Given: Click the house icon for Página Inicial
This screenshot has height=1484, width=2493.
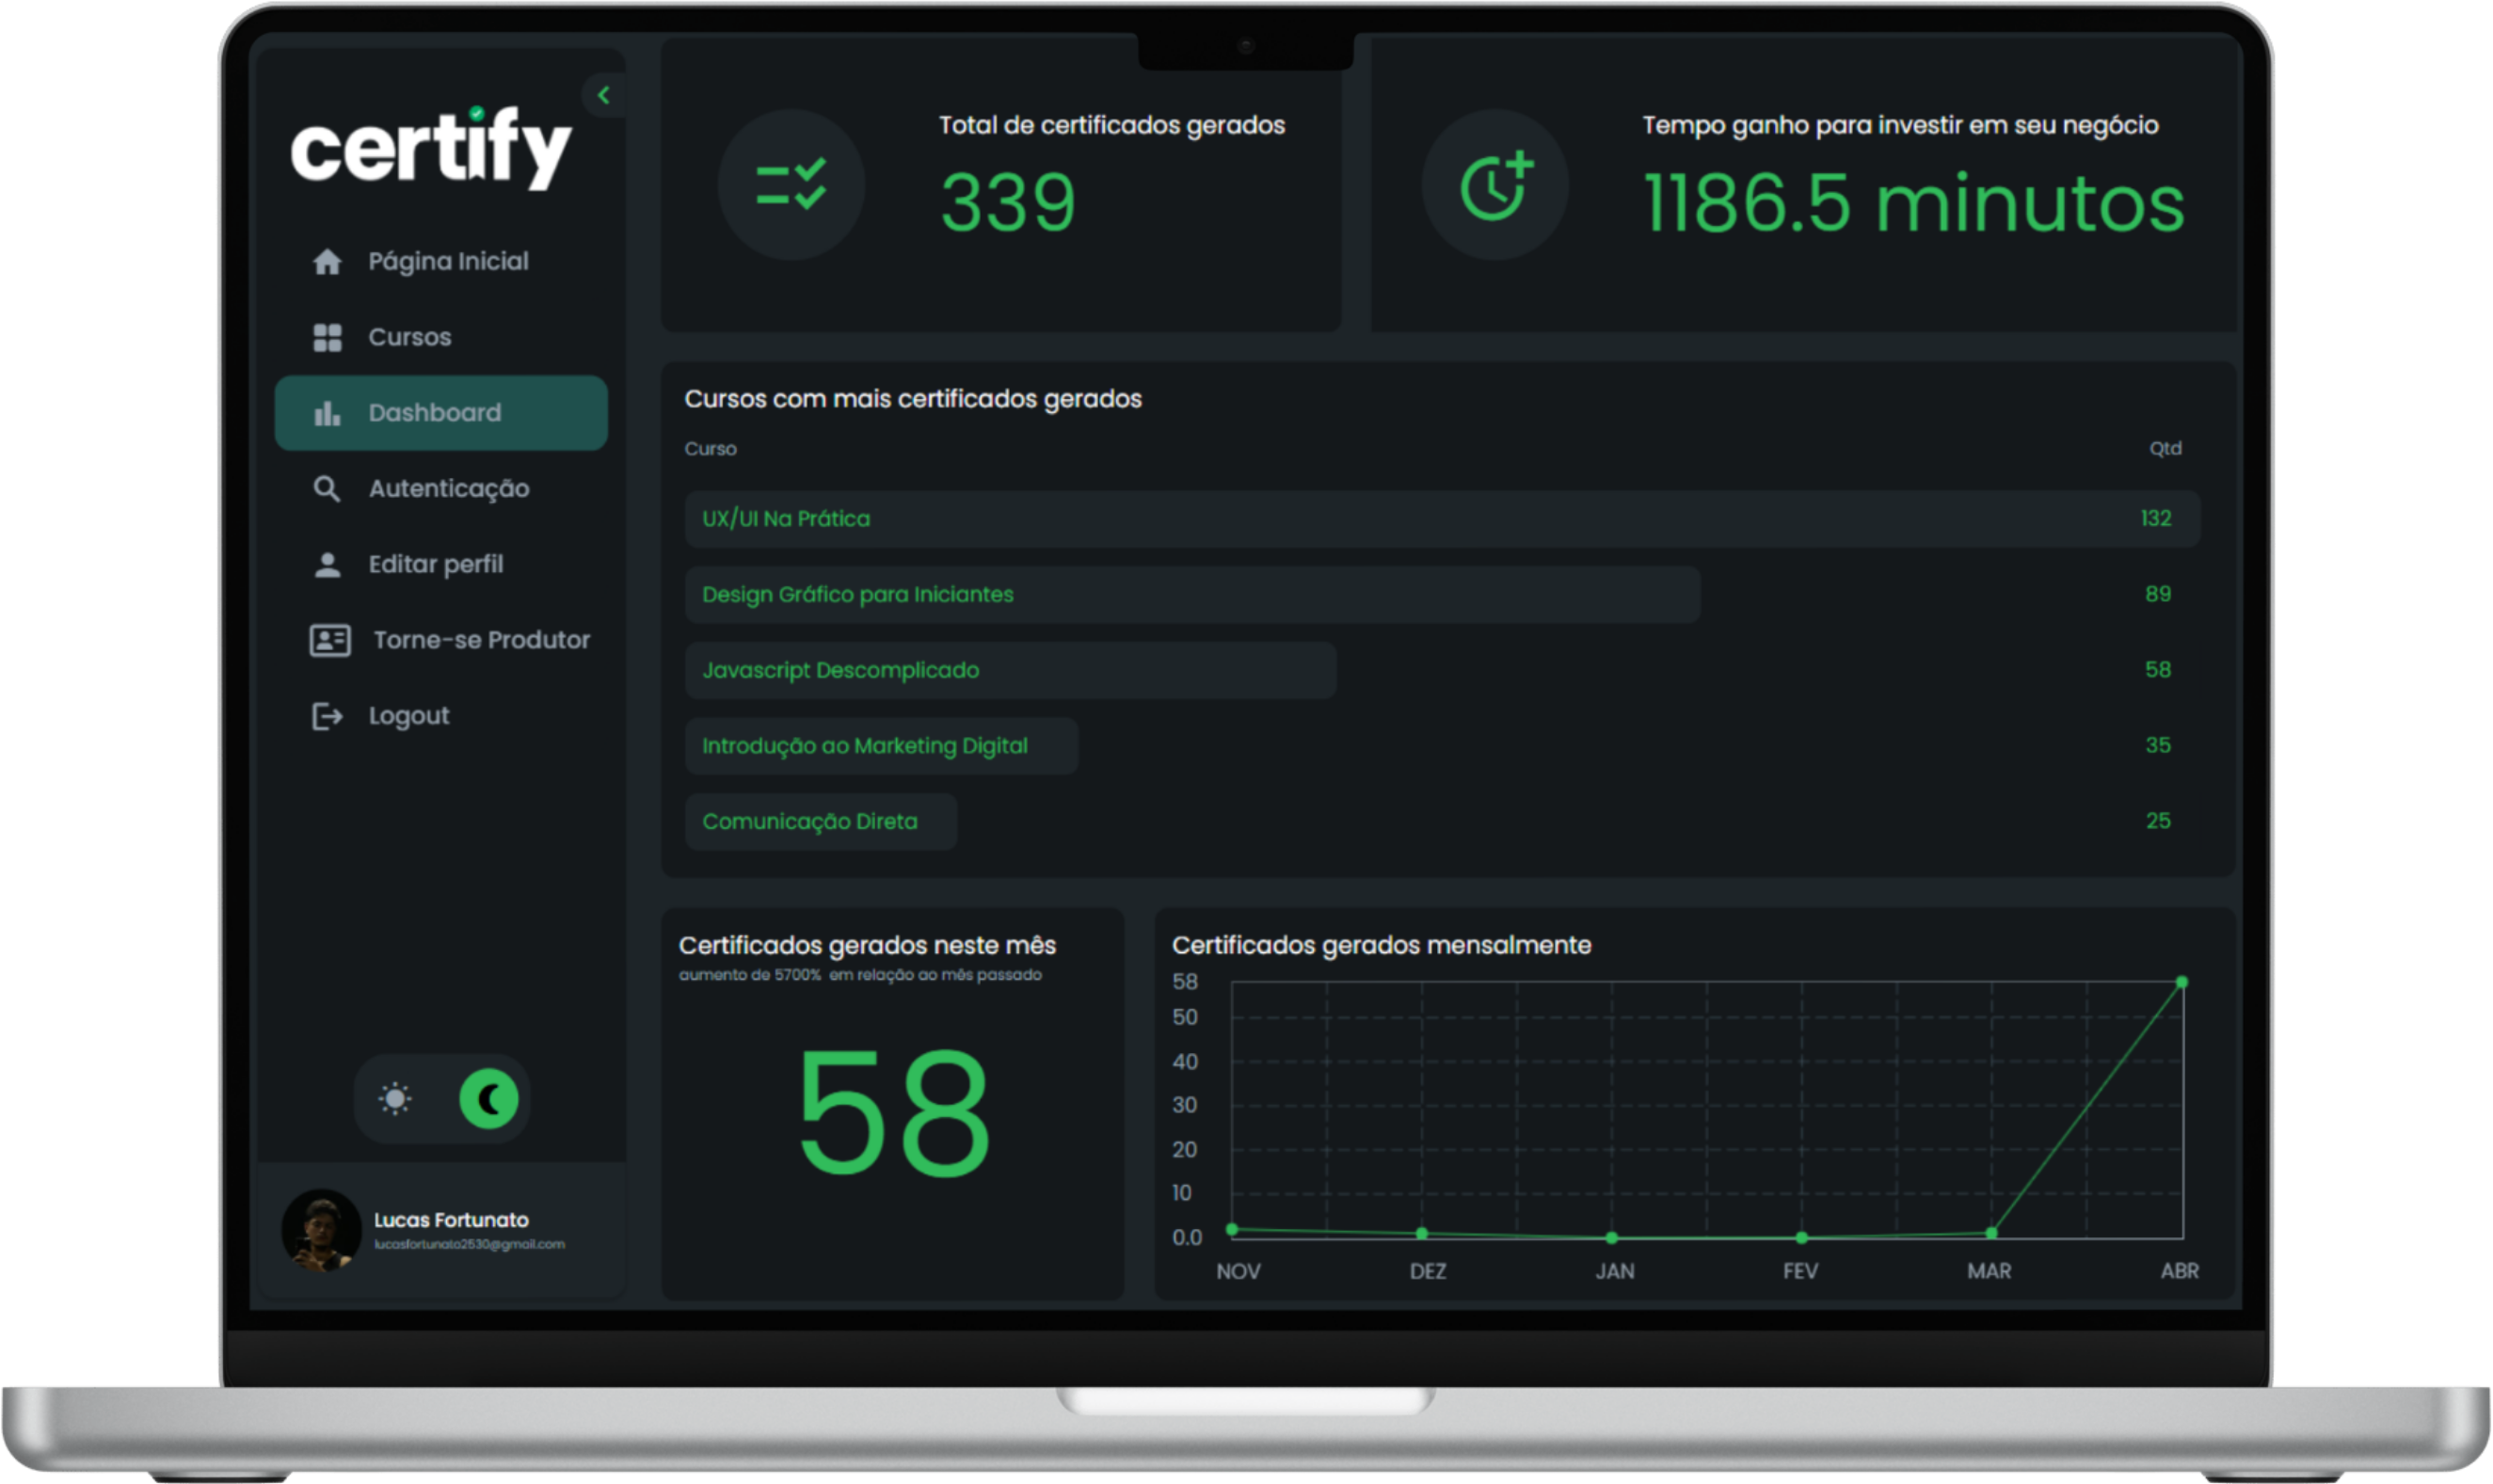Looking at the screenshot, I should pos(327,262).
